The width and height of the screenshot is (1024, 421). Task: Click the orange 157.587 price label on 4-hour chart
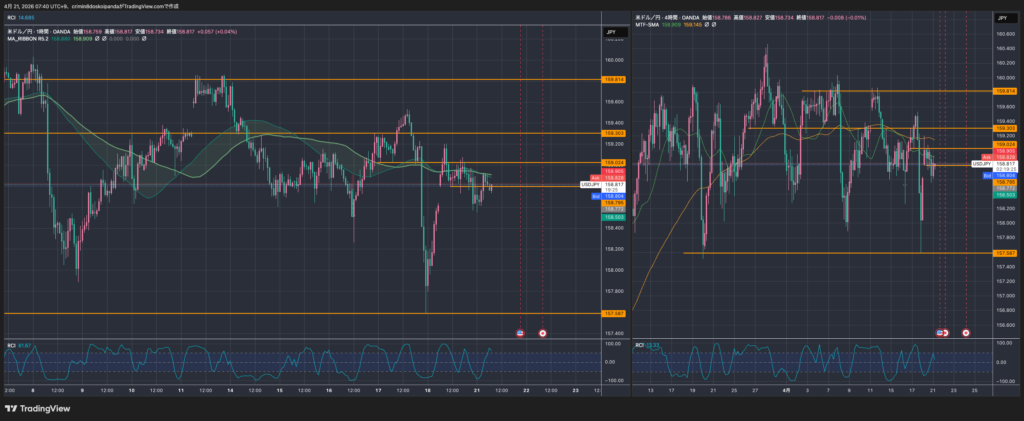point(1003,254)
